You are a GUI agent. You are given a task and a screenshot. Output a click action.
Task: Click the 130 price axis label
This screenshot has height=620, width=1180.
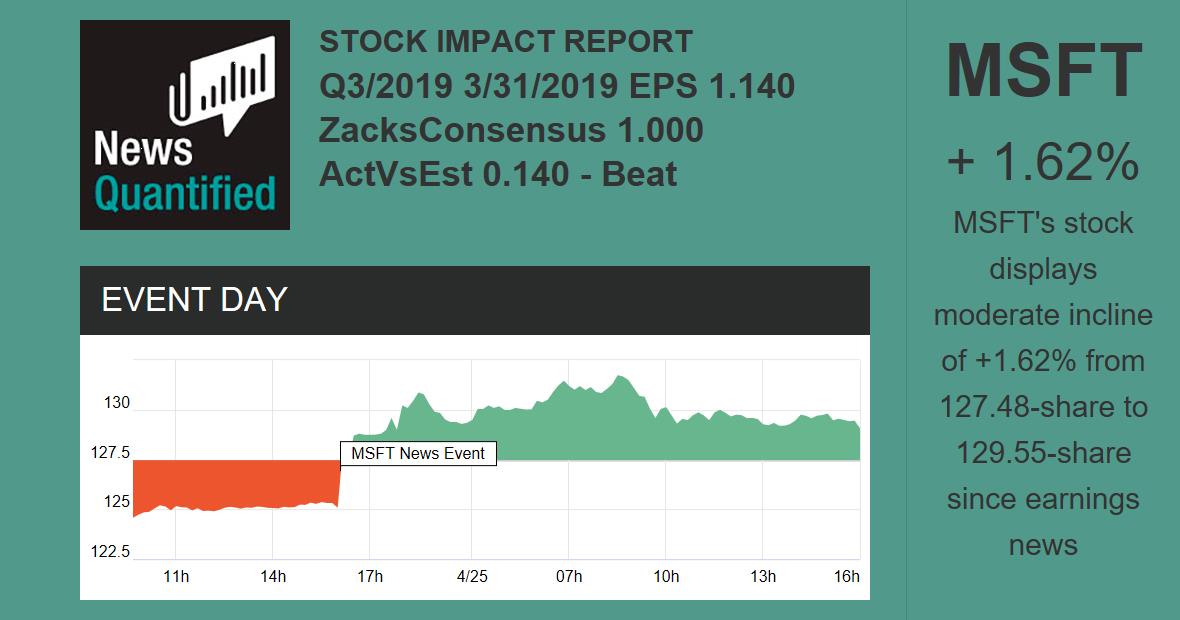point(117,403)
